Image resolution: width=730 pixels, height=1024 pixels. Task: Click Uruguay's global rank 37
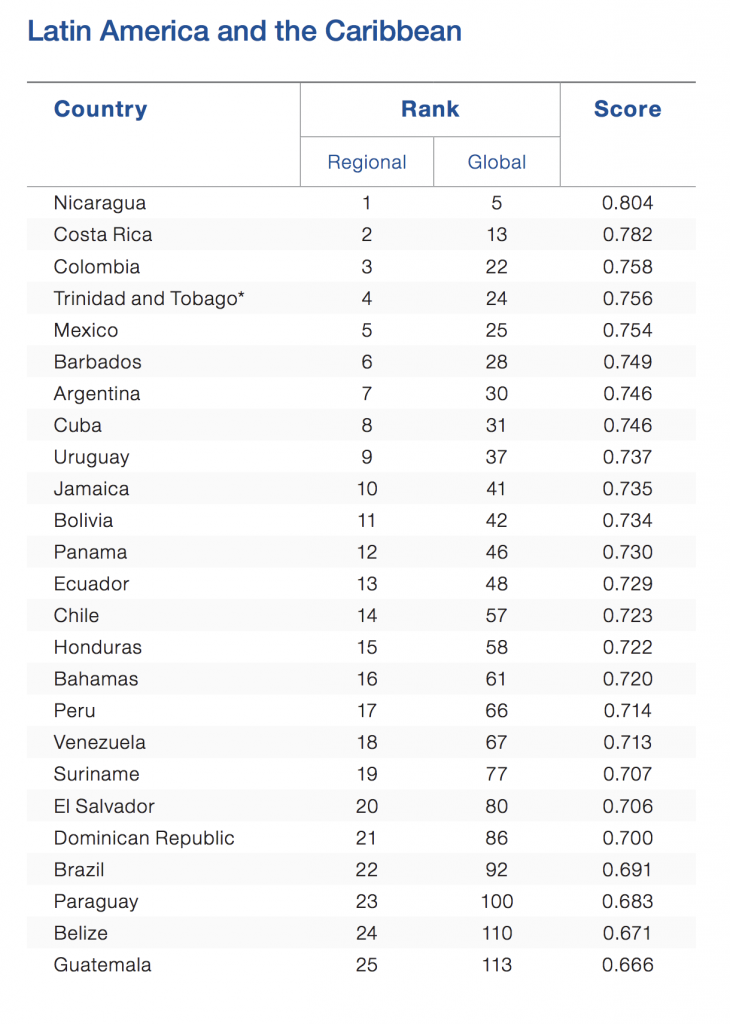coord(497,457)
